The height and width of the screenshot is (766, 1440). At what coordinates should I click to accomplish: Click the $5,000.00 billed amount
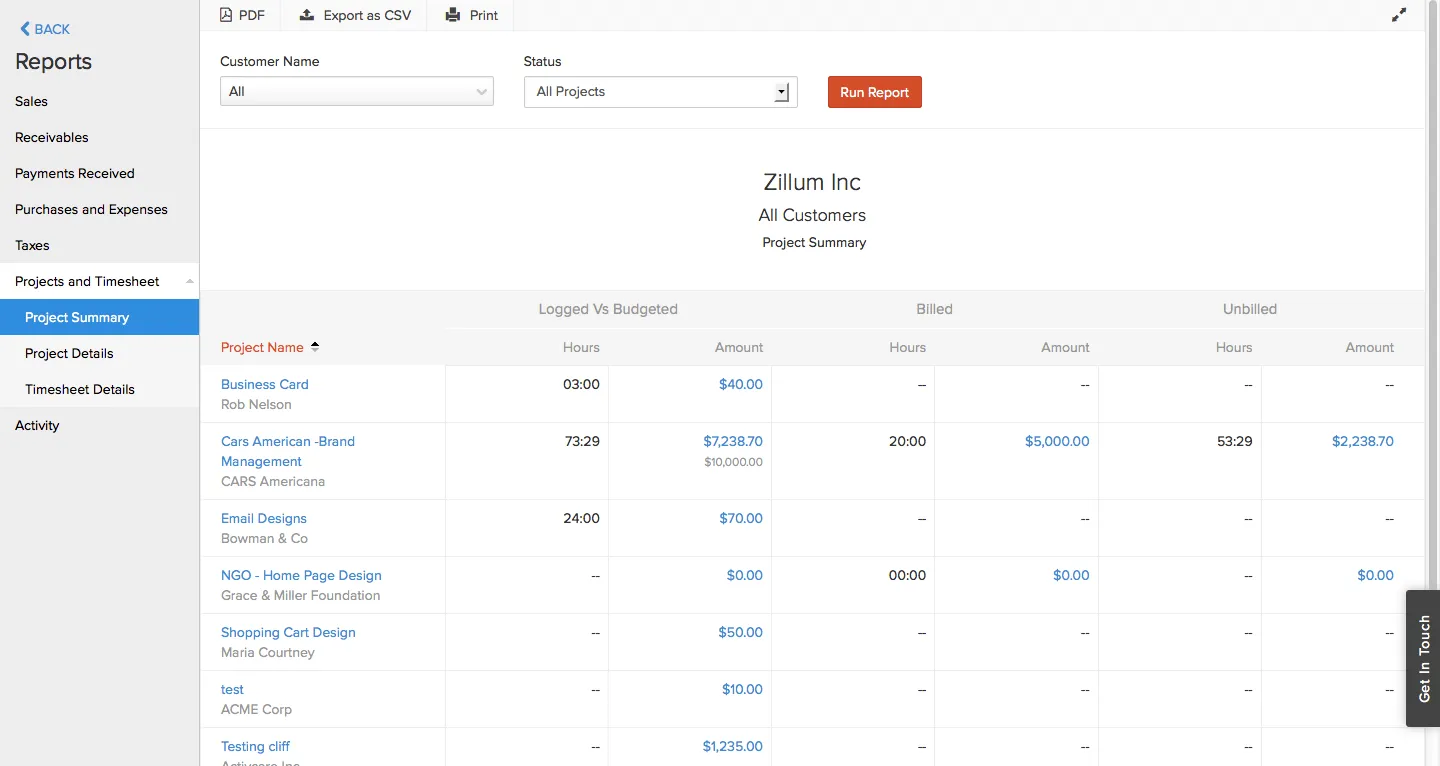click(x=1056, y=441)
